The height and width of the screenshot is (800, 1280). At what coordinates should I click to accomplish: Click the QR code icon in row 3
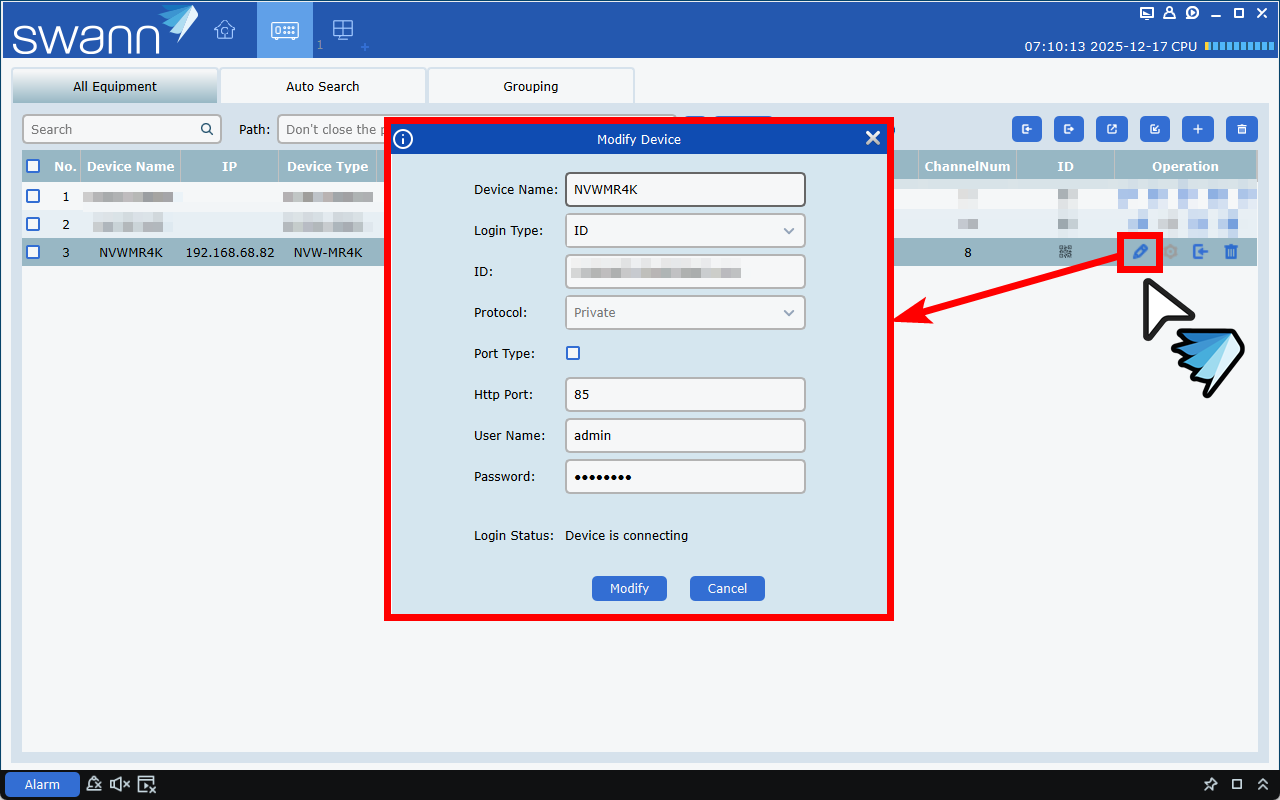[x=1065, y=252]
